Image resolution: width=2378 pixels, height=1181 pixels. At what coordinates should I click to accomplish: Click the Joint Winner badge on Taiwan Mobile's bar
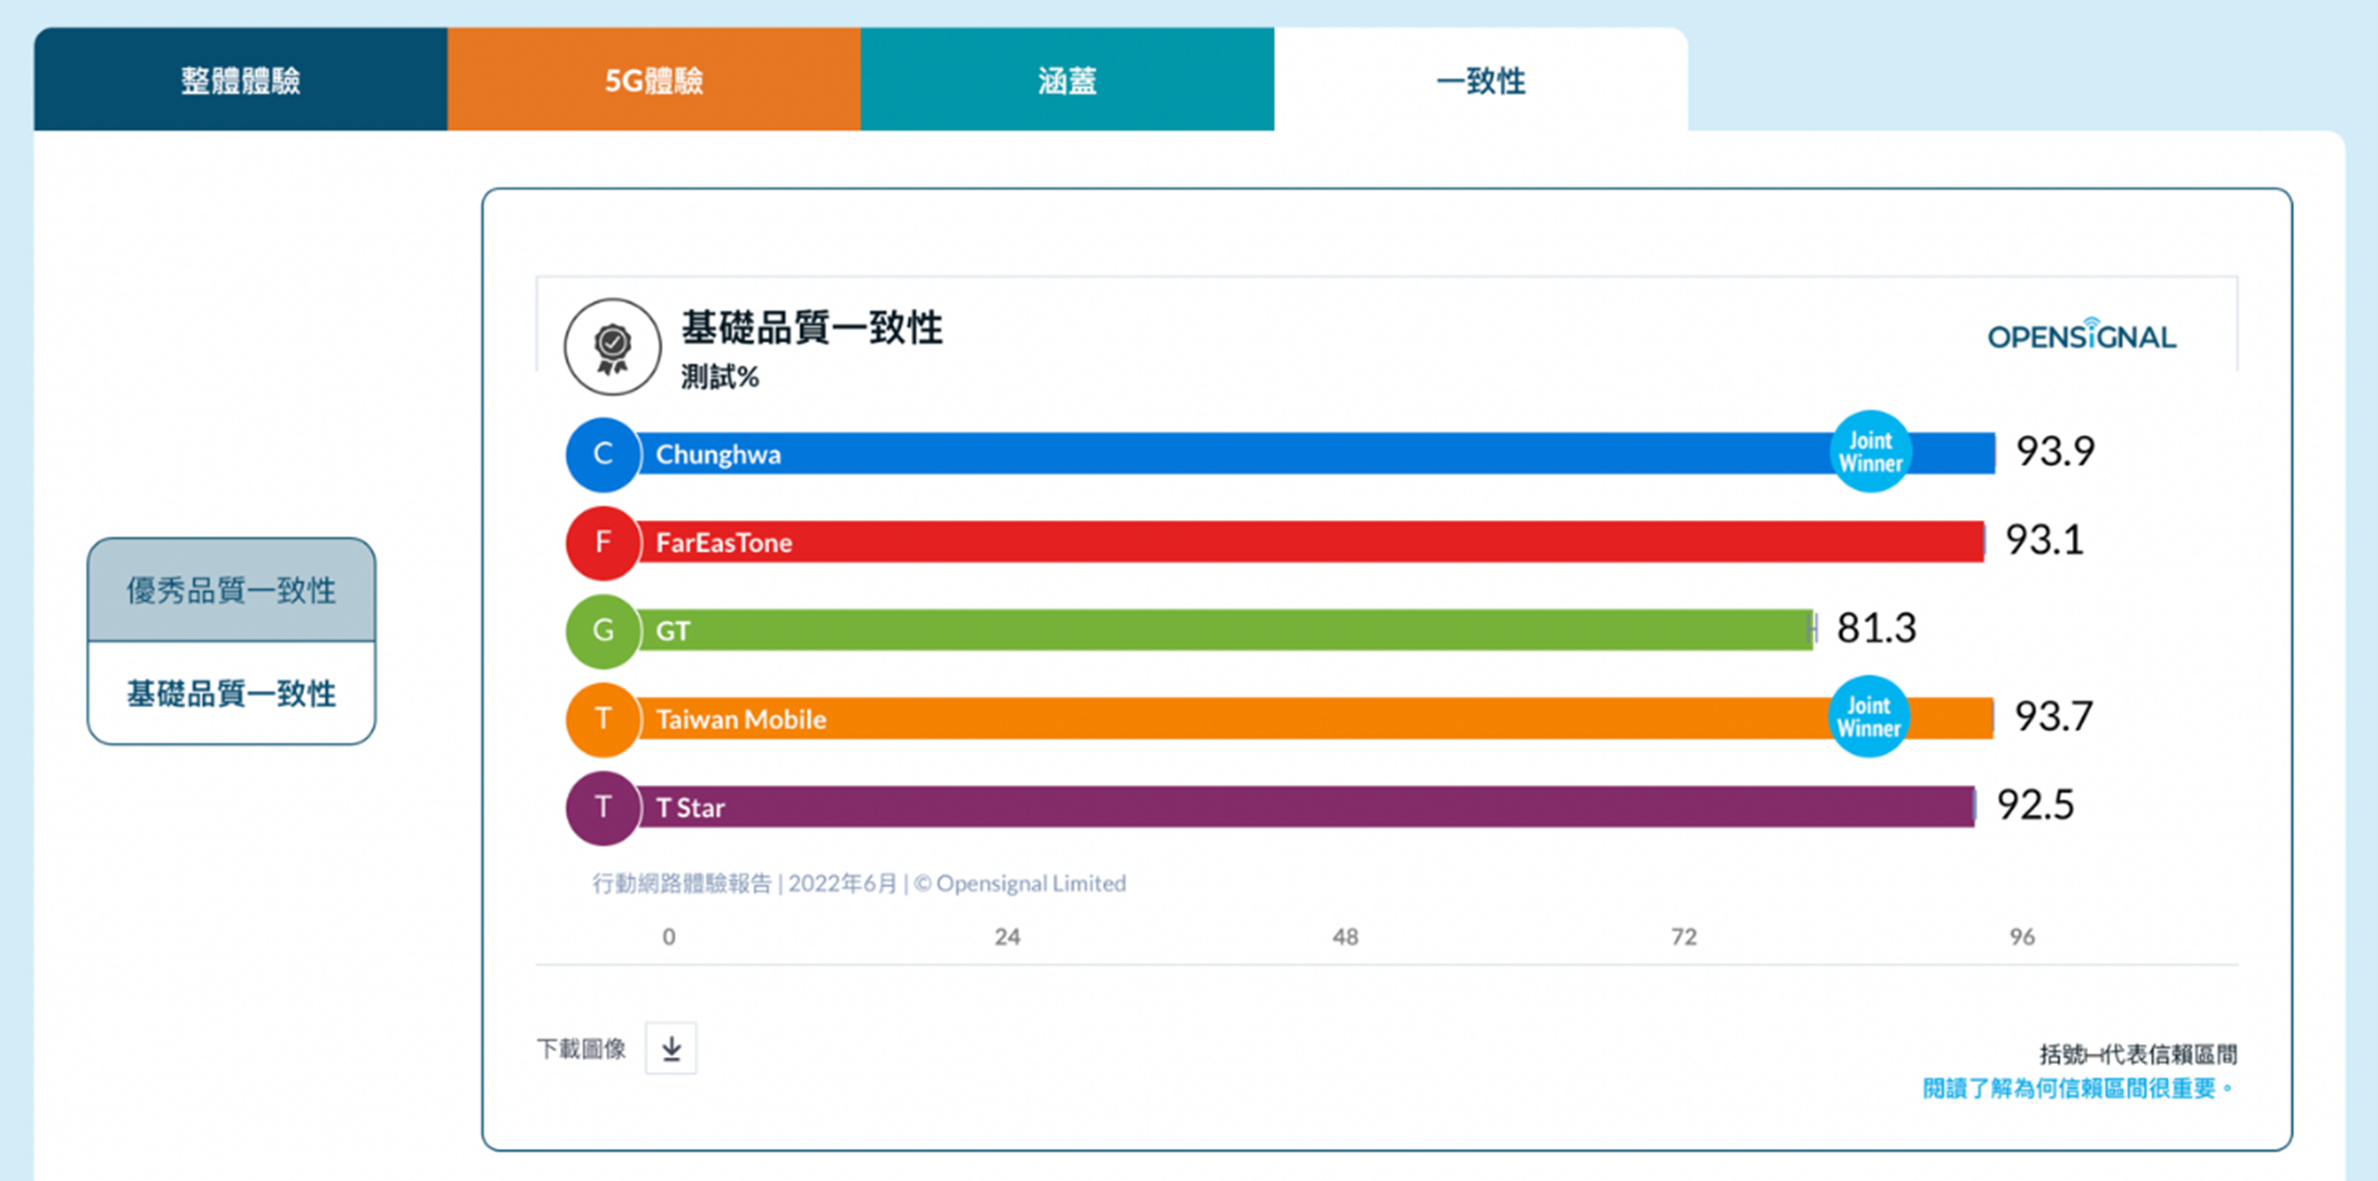[x=1868, y=717]
